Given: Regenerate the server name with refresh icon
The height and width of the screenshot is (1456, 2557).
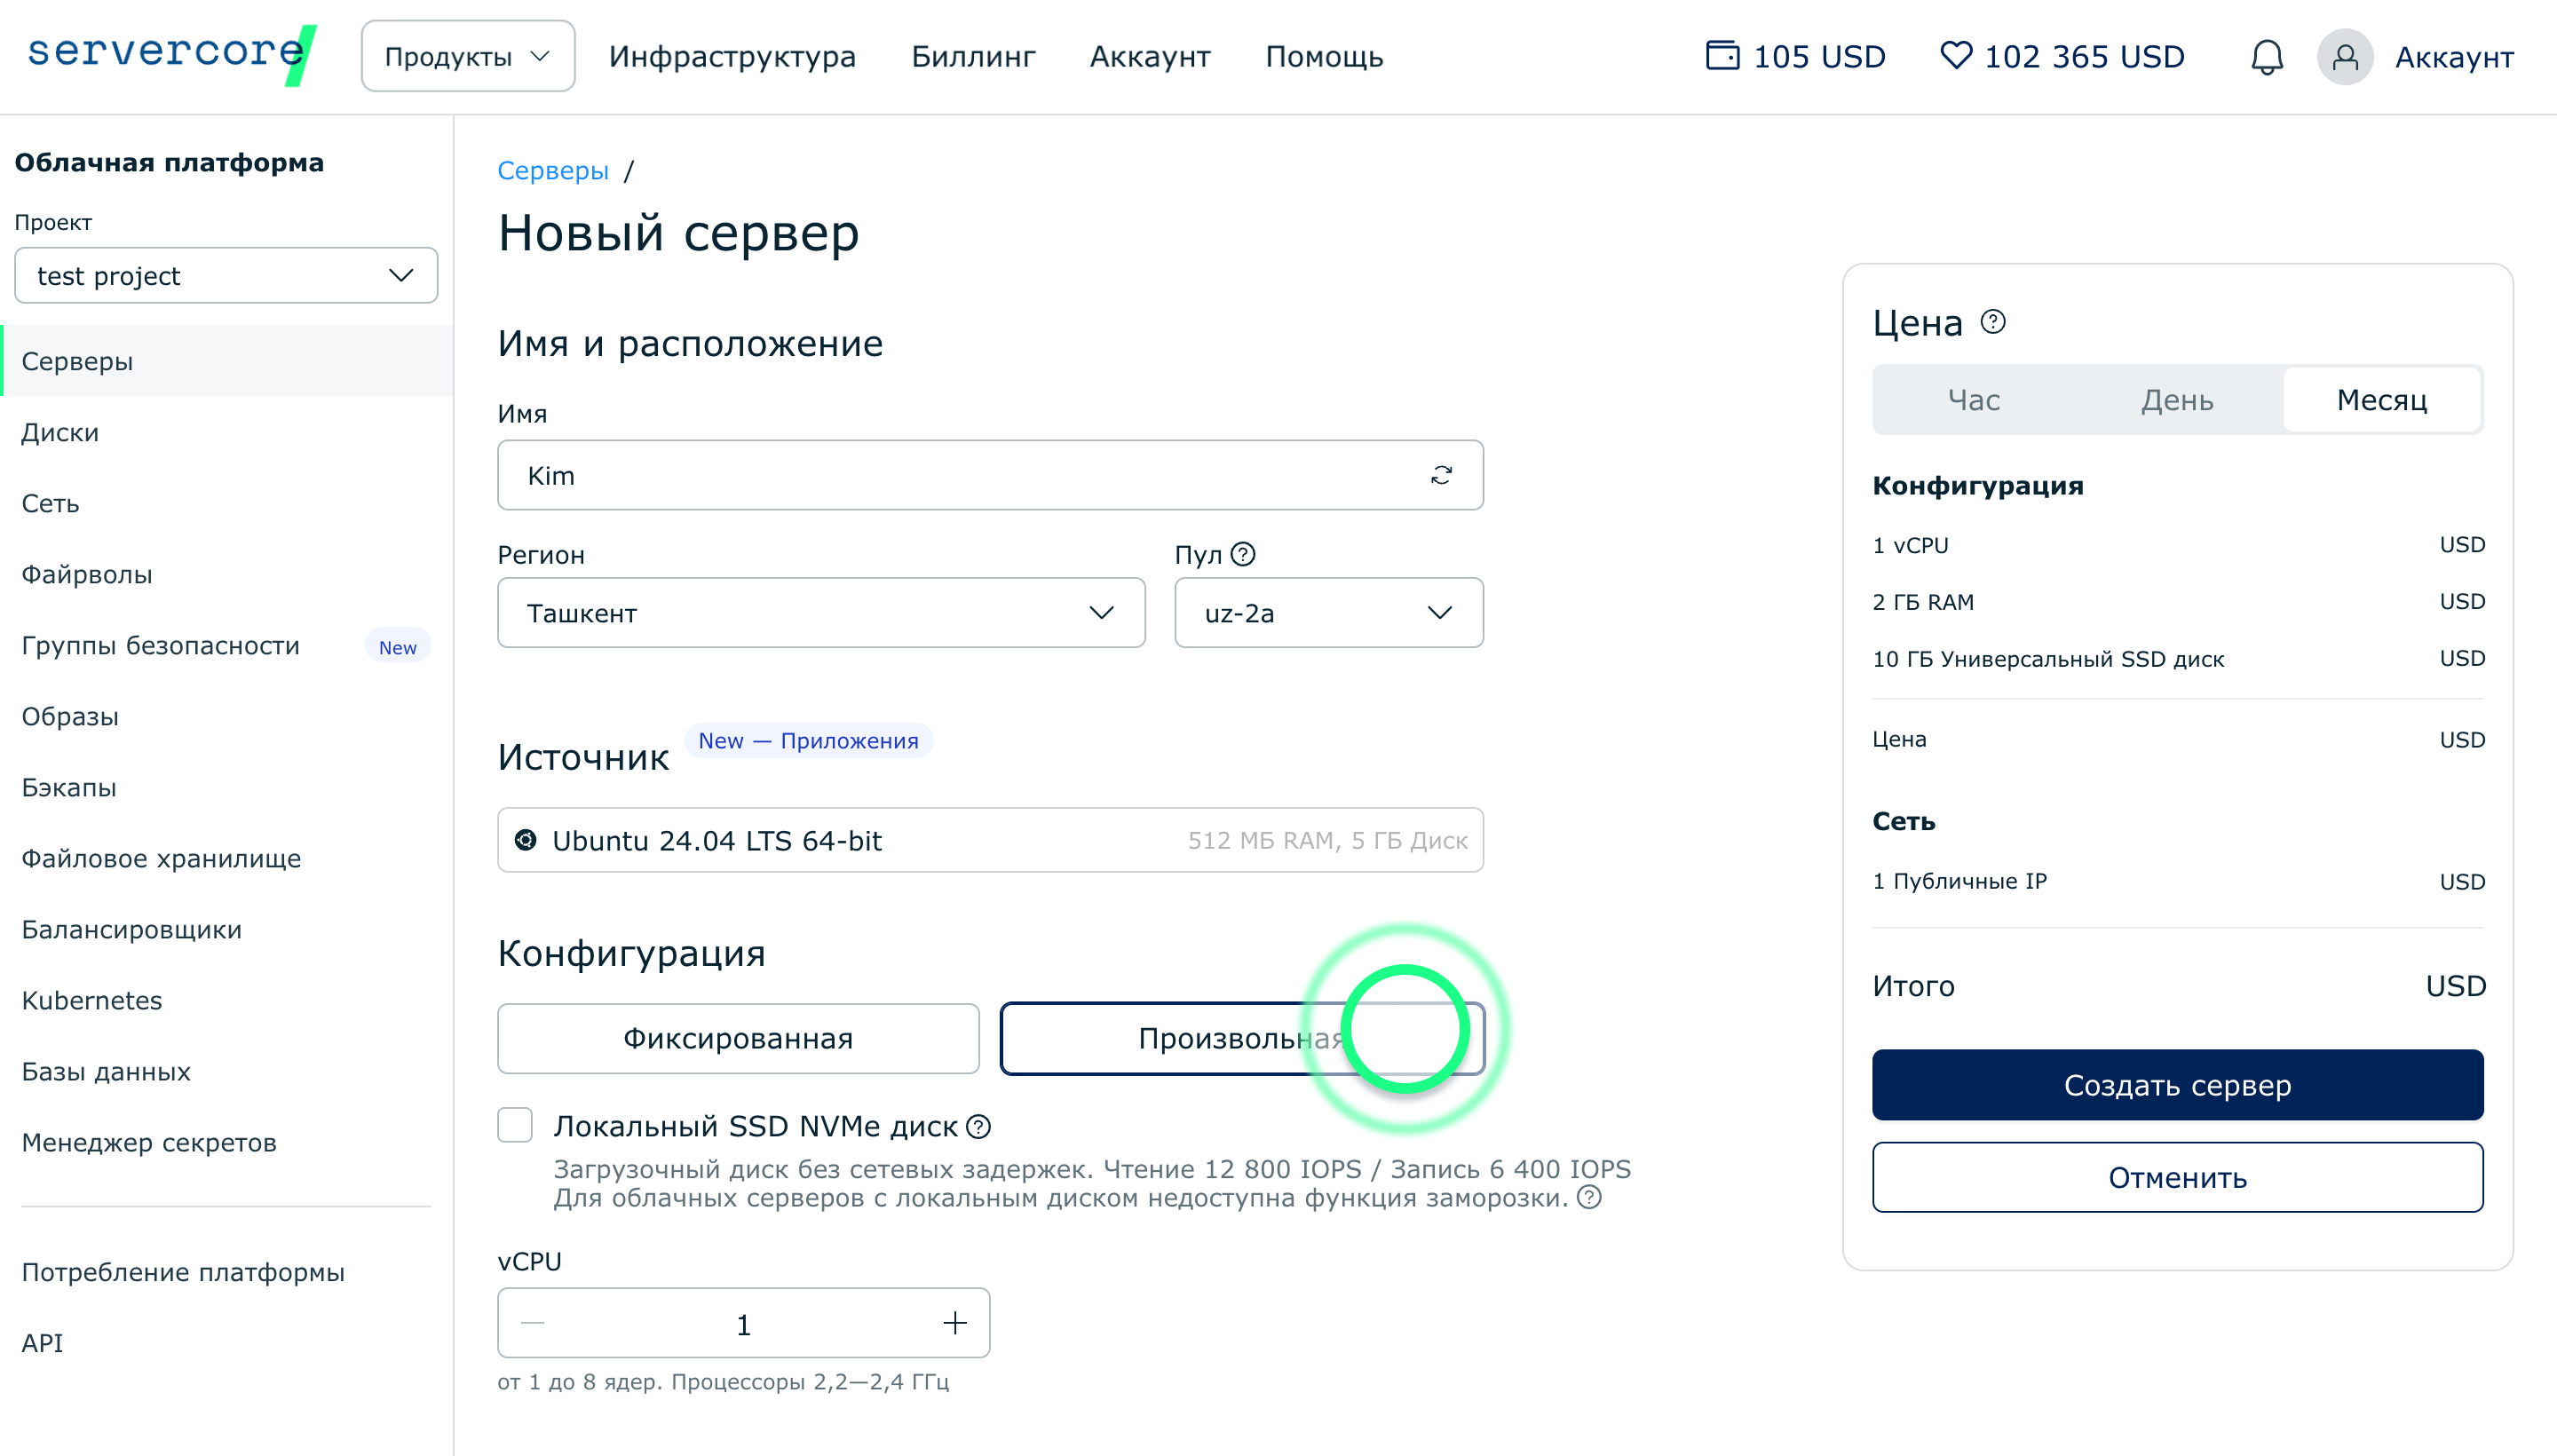Looking at the screenshot, I should [1441, 475].
